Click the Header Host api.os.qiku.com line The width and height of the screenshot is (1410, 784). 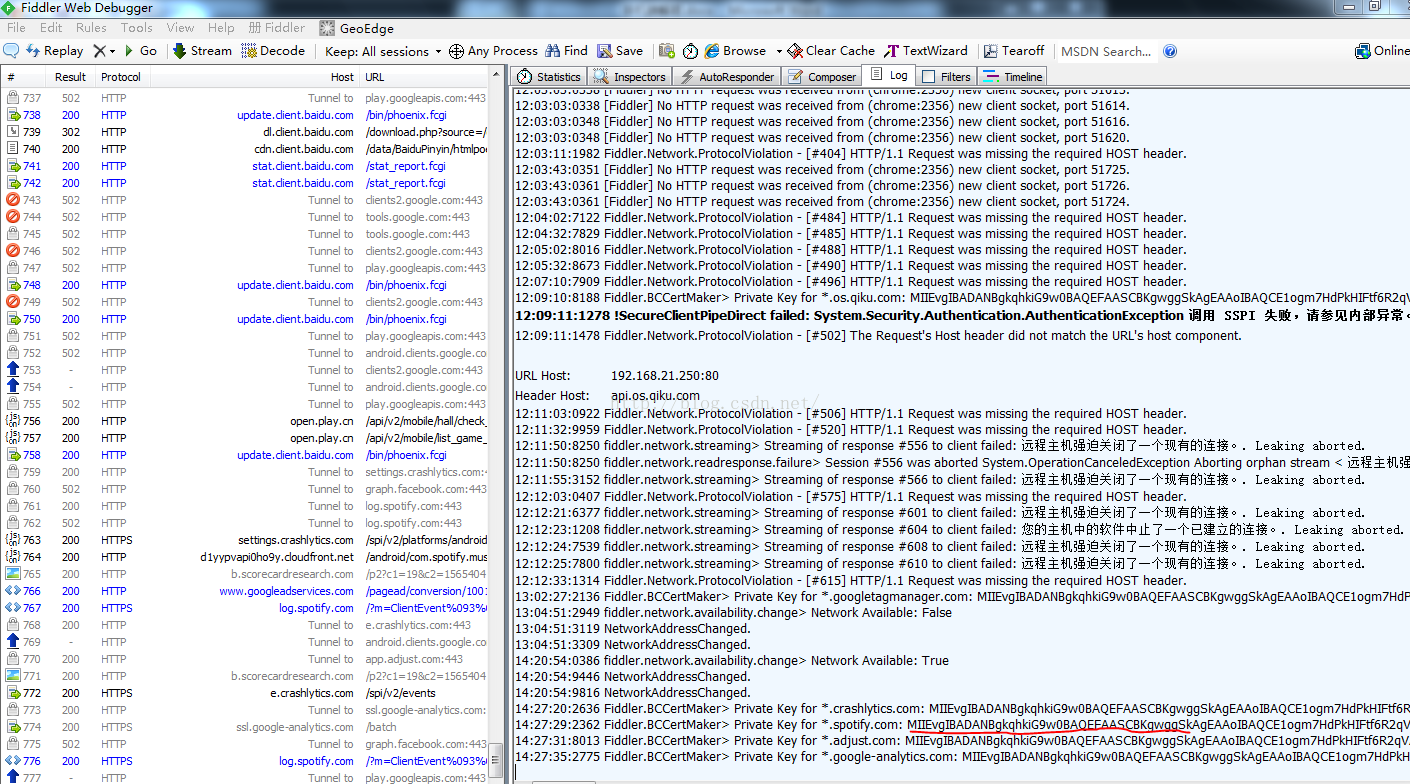[x=607, y=396]
